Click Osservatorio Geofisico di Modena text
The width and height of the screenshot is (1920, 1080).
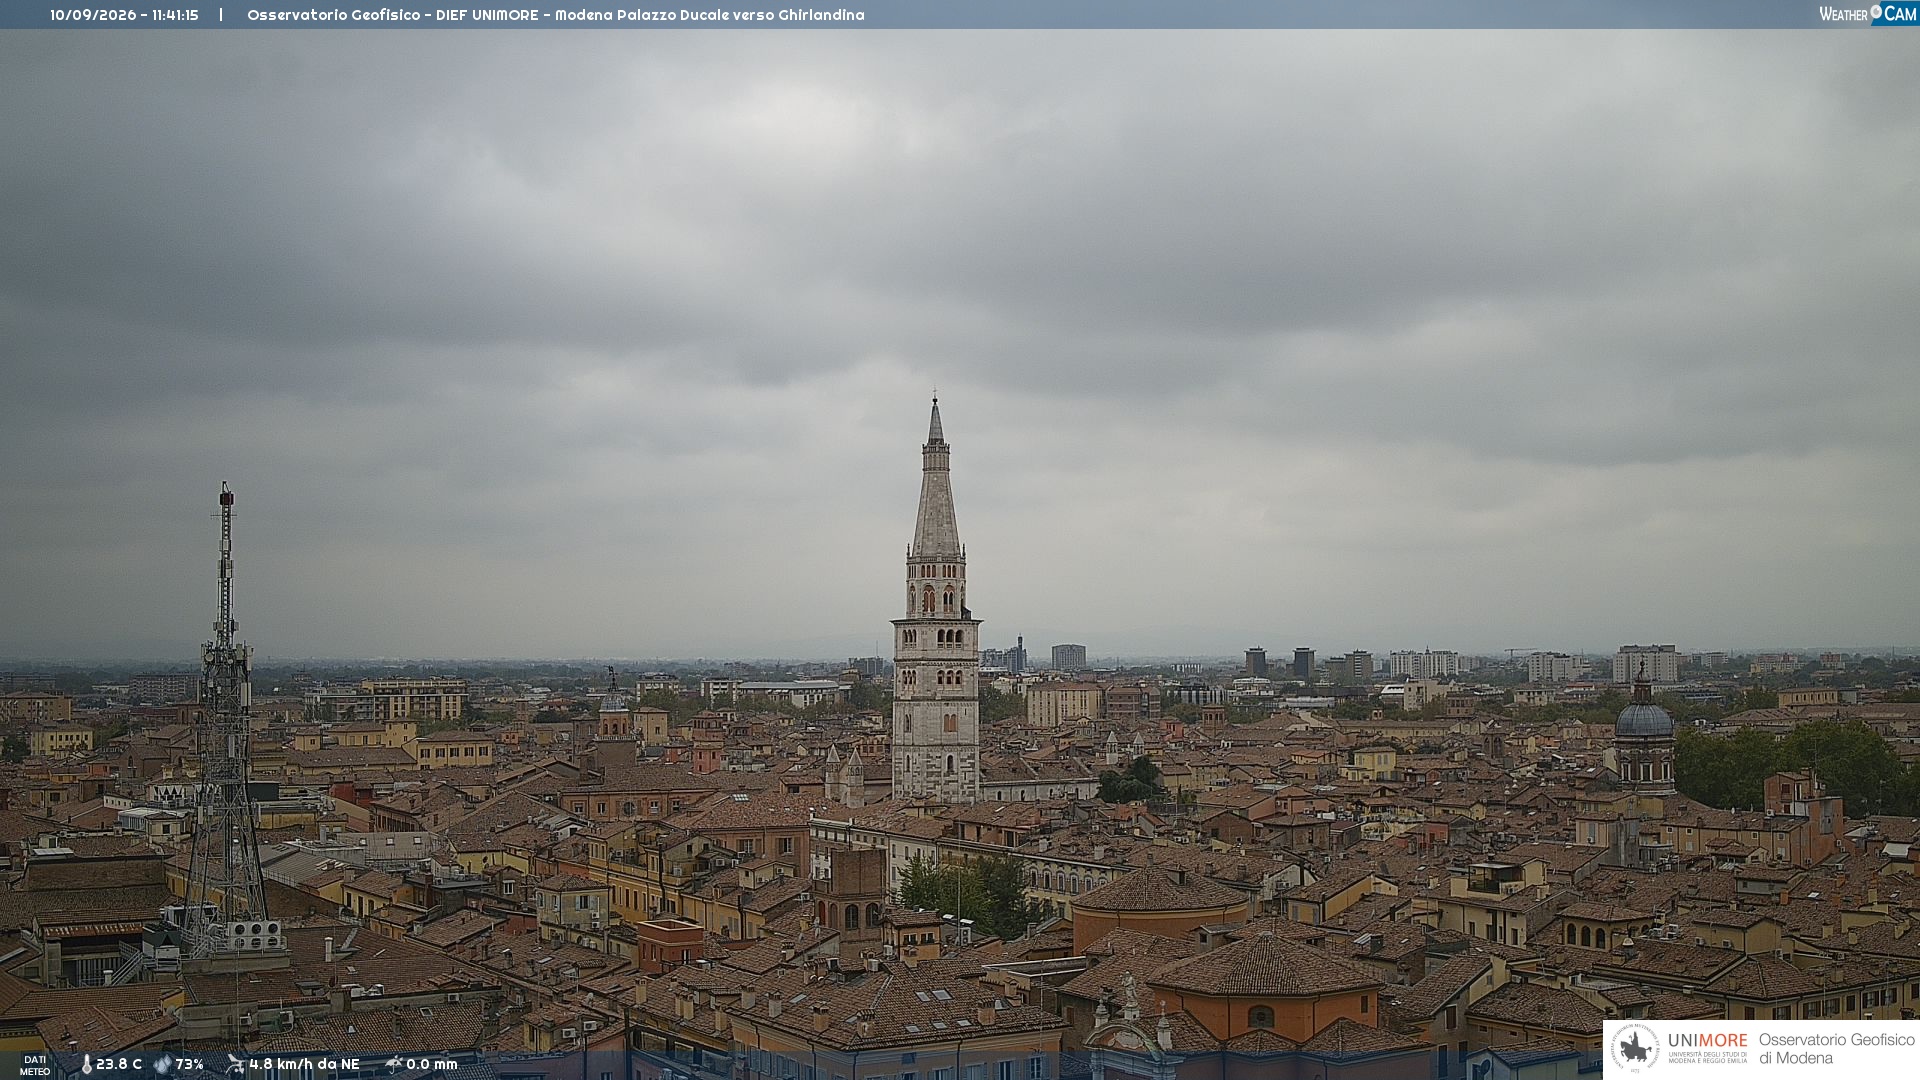1837,1048
